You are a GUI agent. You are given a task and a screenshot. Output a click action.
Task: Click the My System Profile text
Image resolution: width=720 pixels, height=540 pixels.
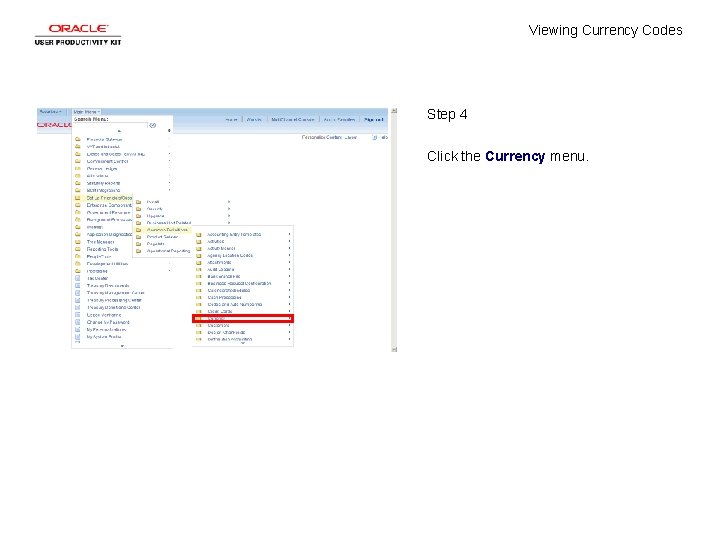(104, 337)
